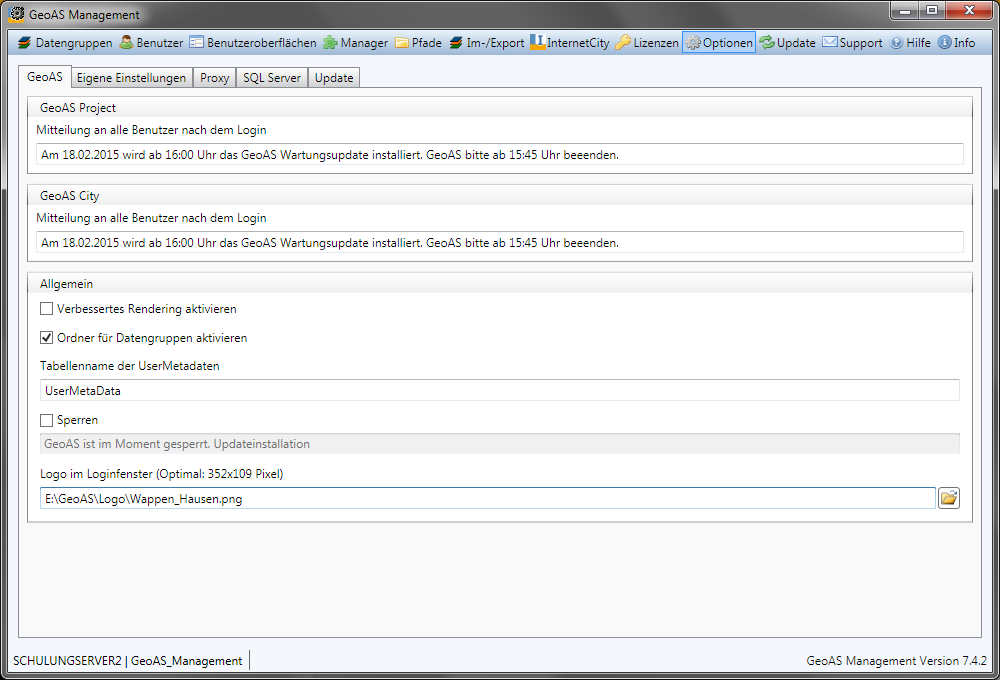This screenshot has width=1000, height=680.
Task: Switch to the GeoAS tab
Action: [45, 77]
